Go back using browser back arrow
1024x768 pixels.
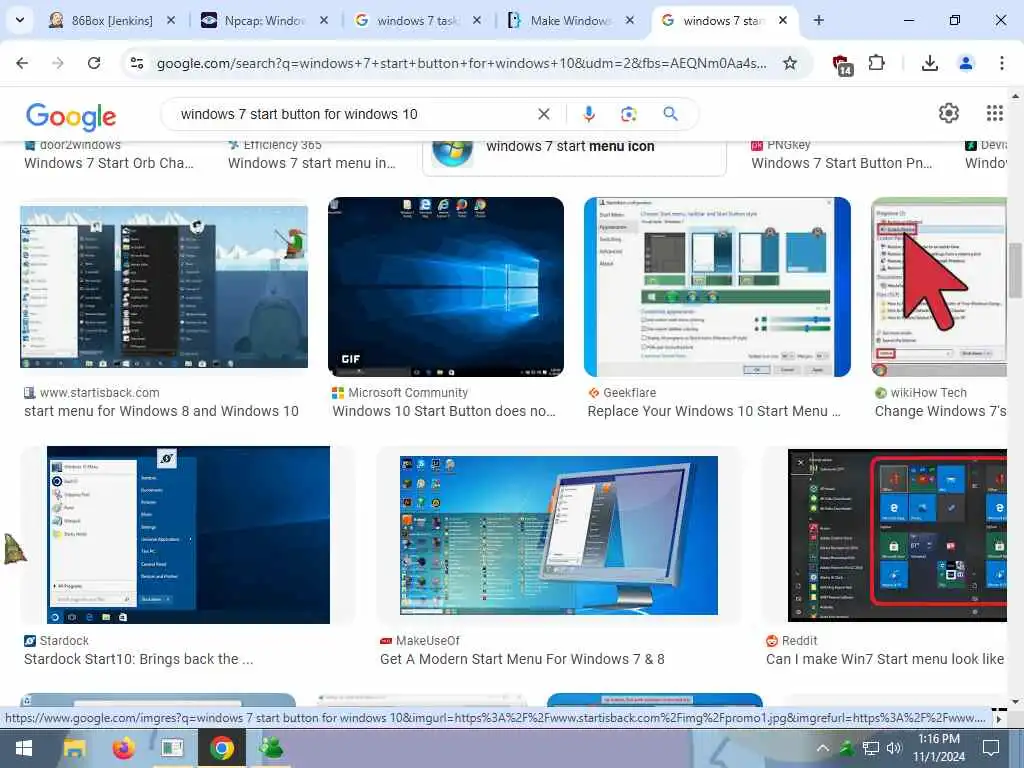(x=22, y=63)
